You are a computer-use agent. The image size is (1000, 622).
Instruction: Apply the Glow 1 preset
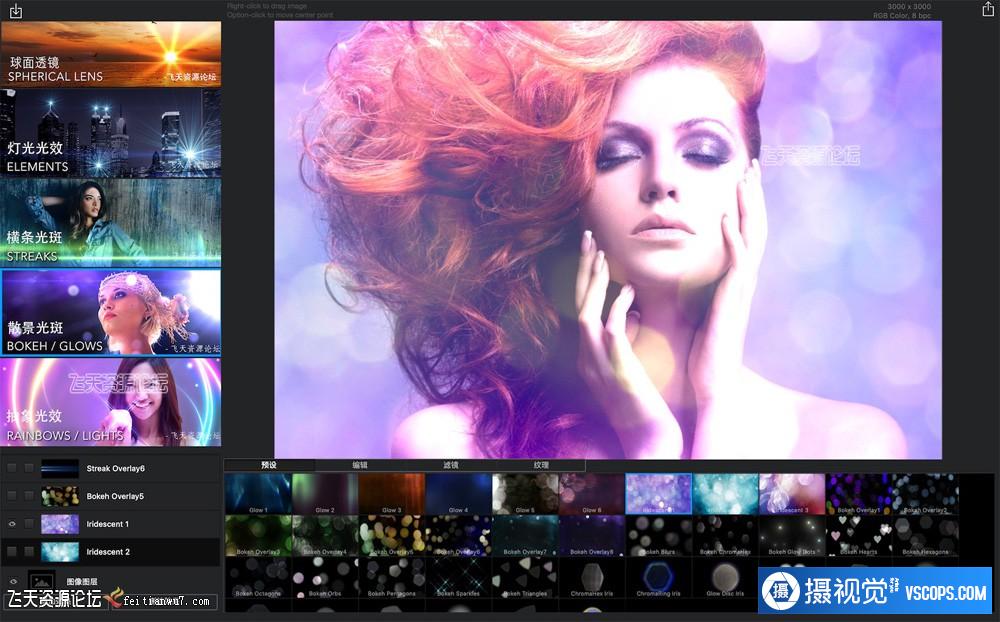click(x=257, y=493)
